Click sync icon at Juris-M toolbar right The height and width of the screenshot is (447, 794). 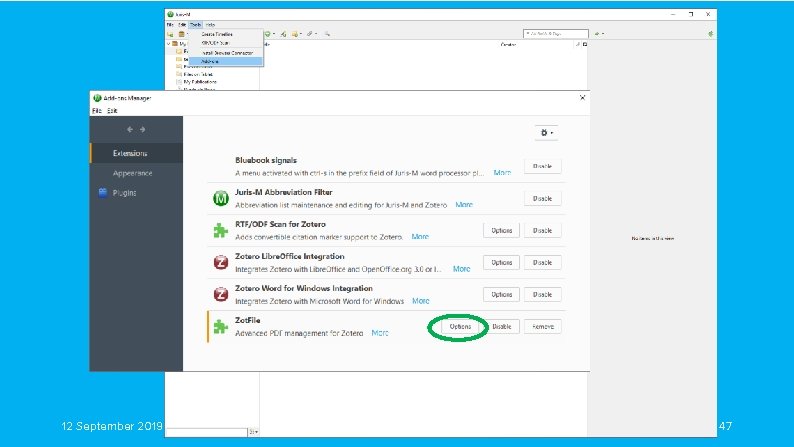(710, 34)
